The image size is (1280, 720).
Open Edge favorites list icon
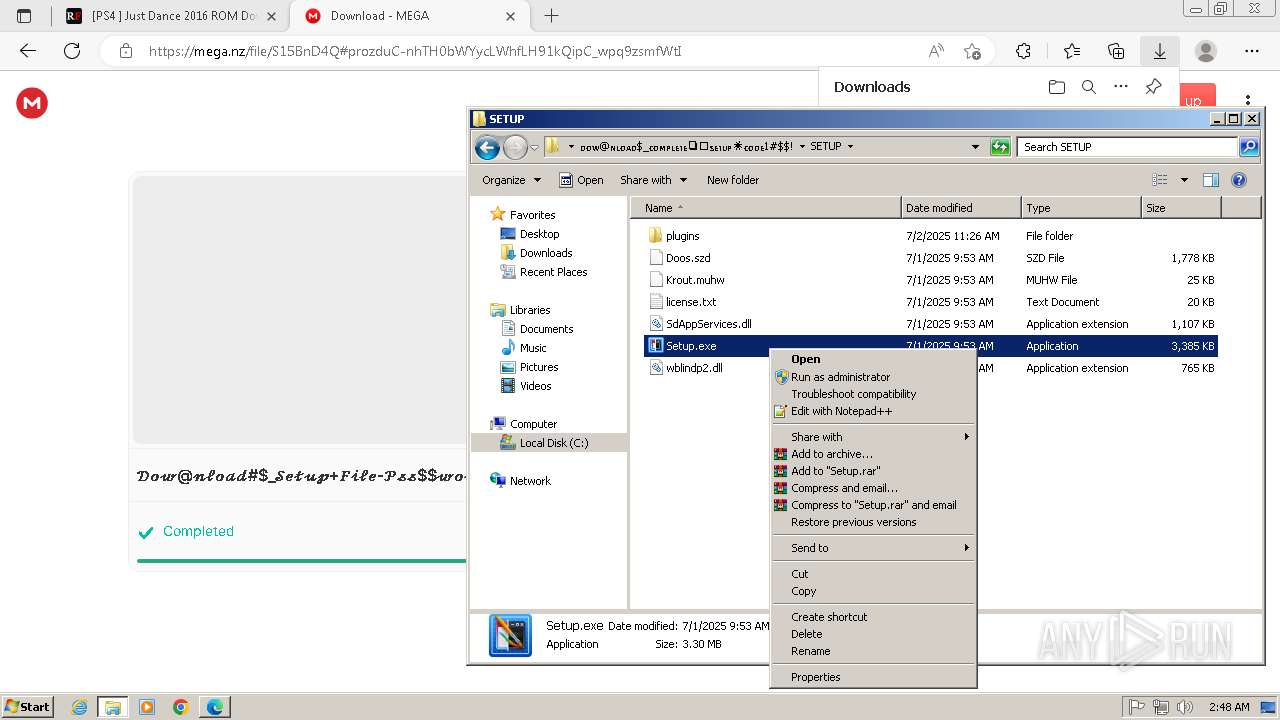(x=1072, y=51)
